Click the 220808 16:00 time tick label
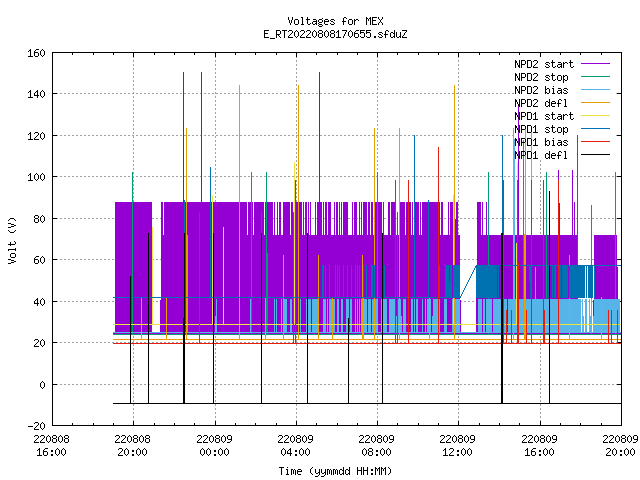Screen dimensions: 640x480 tap(51, 445)
